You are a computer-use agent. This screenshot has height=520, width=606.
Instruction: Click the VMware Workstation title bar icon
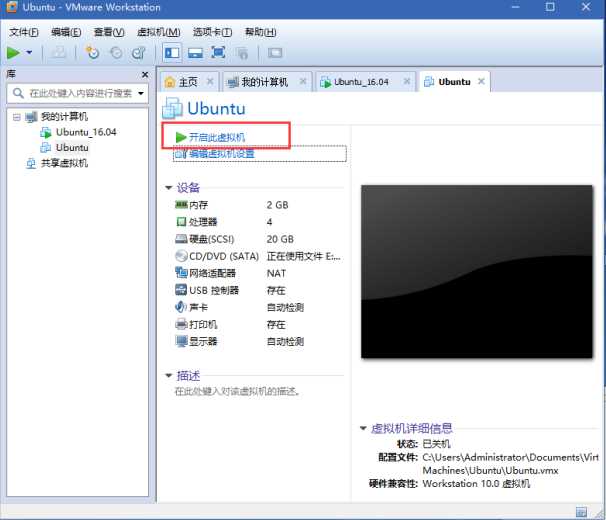click(12, 7)
